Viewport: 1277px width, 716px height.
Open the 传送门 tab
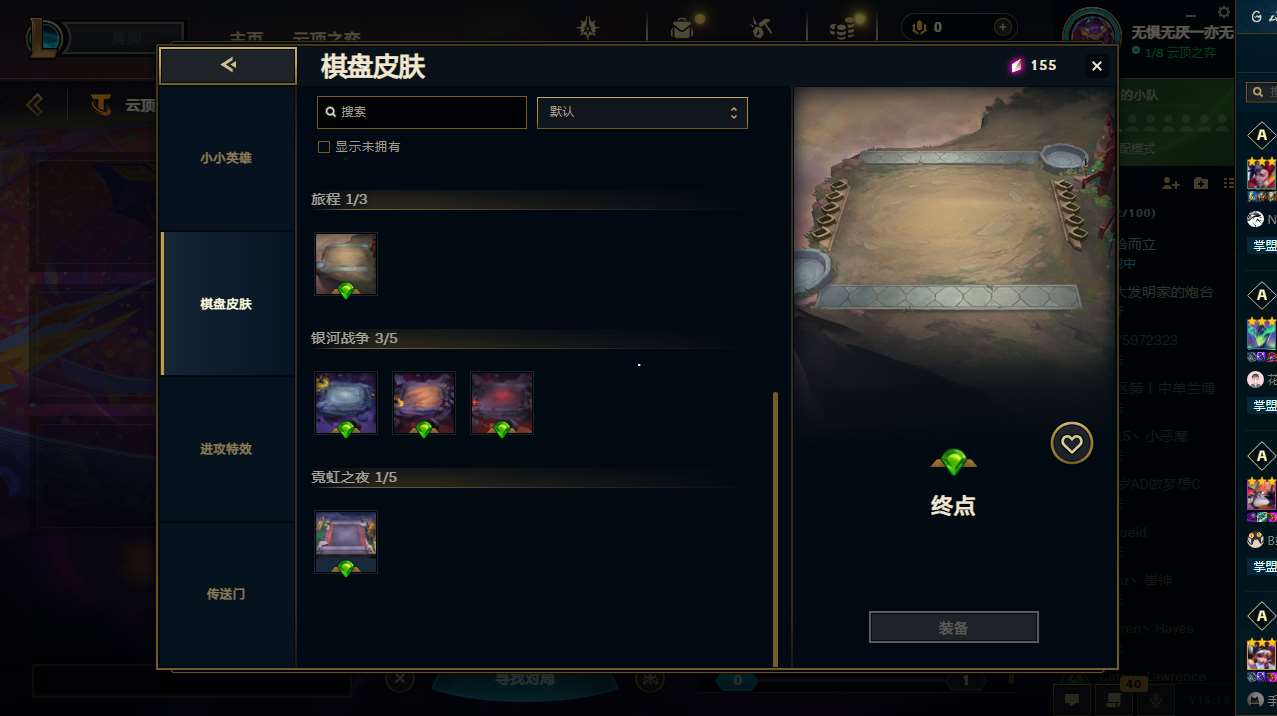coord(226,594)
